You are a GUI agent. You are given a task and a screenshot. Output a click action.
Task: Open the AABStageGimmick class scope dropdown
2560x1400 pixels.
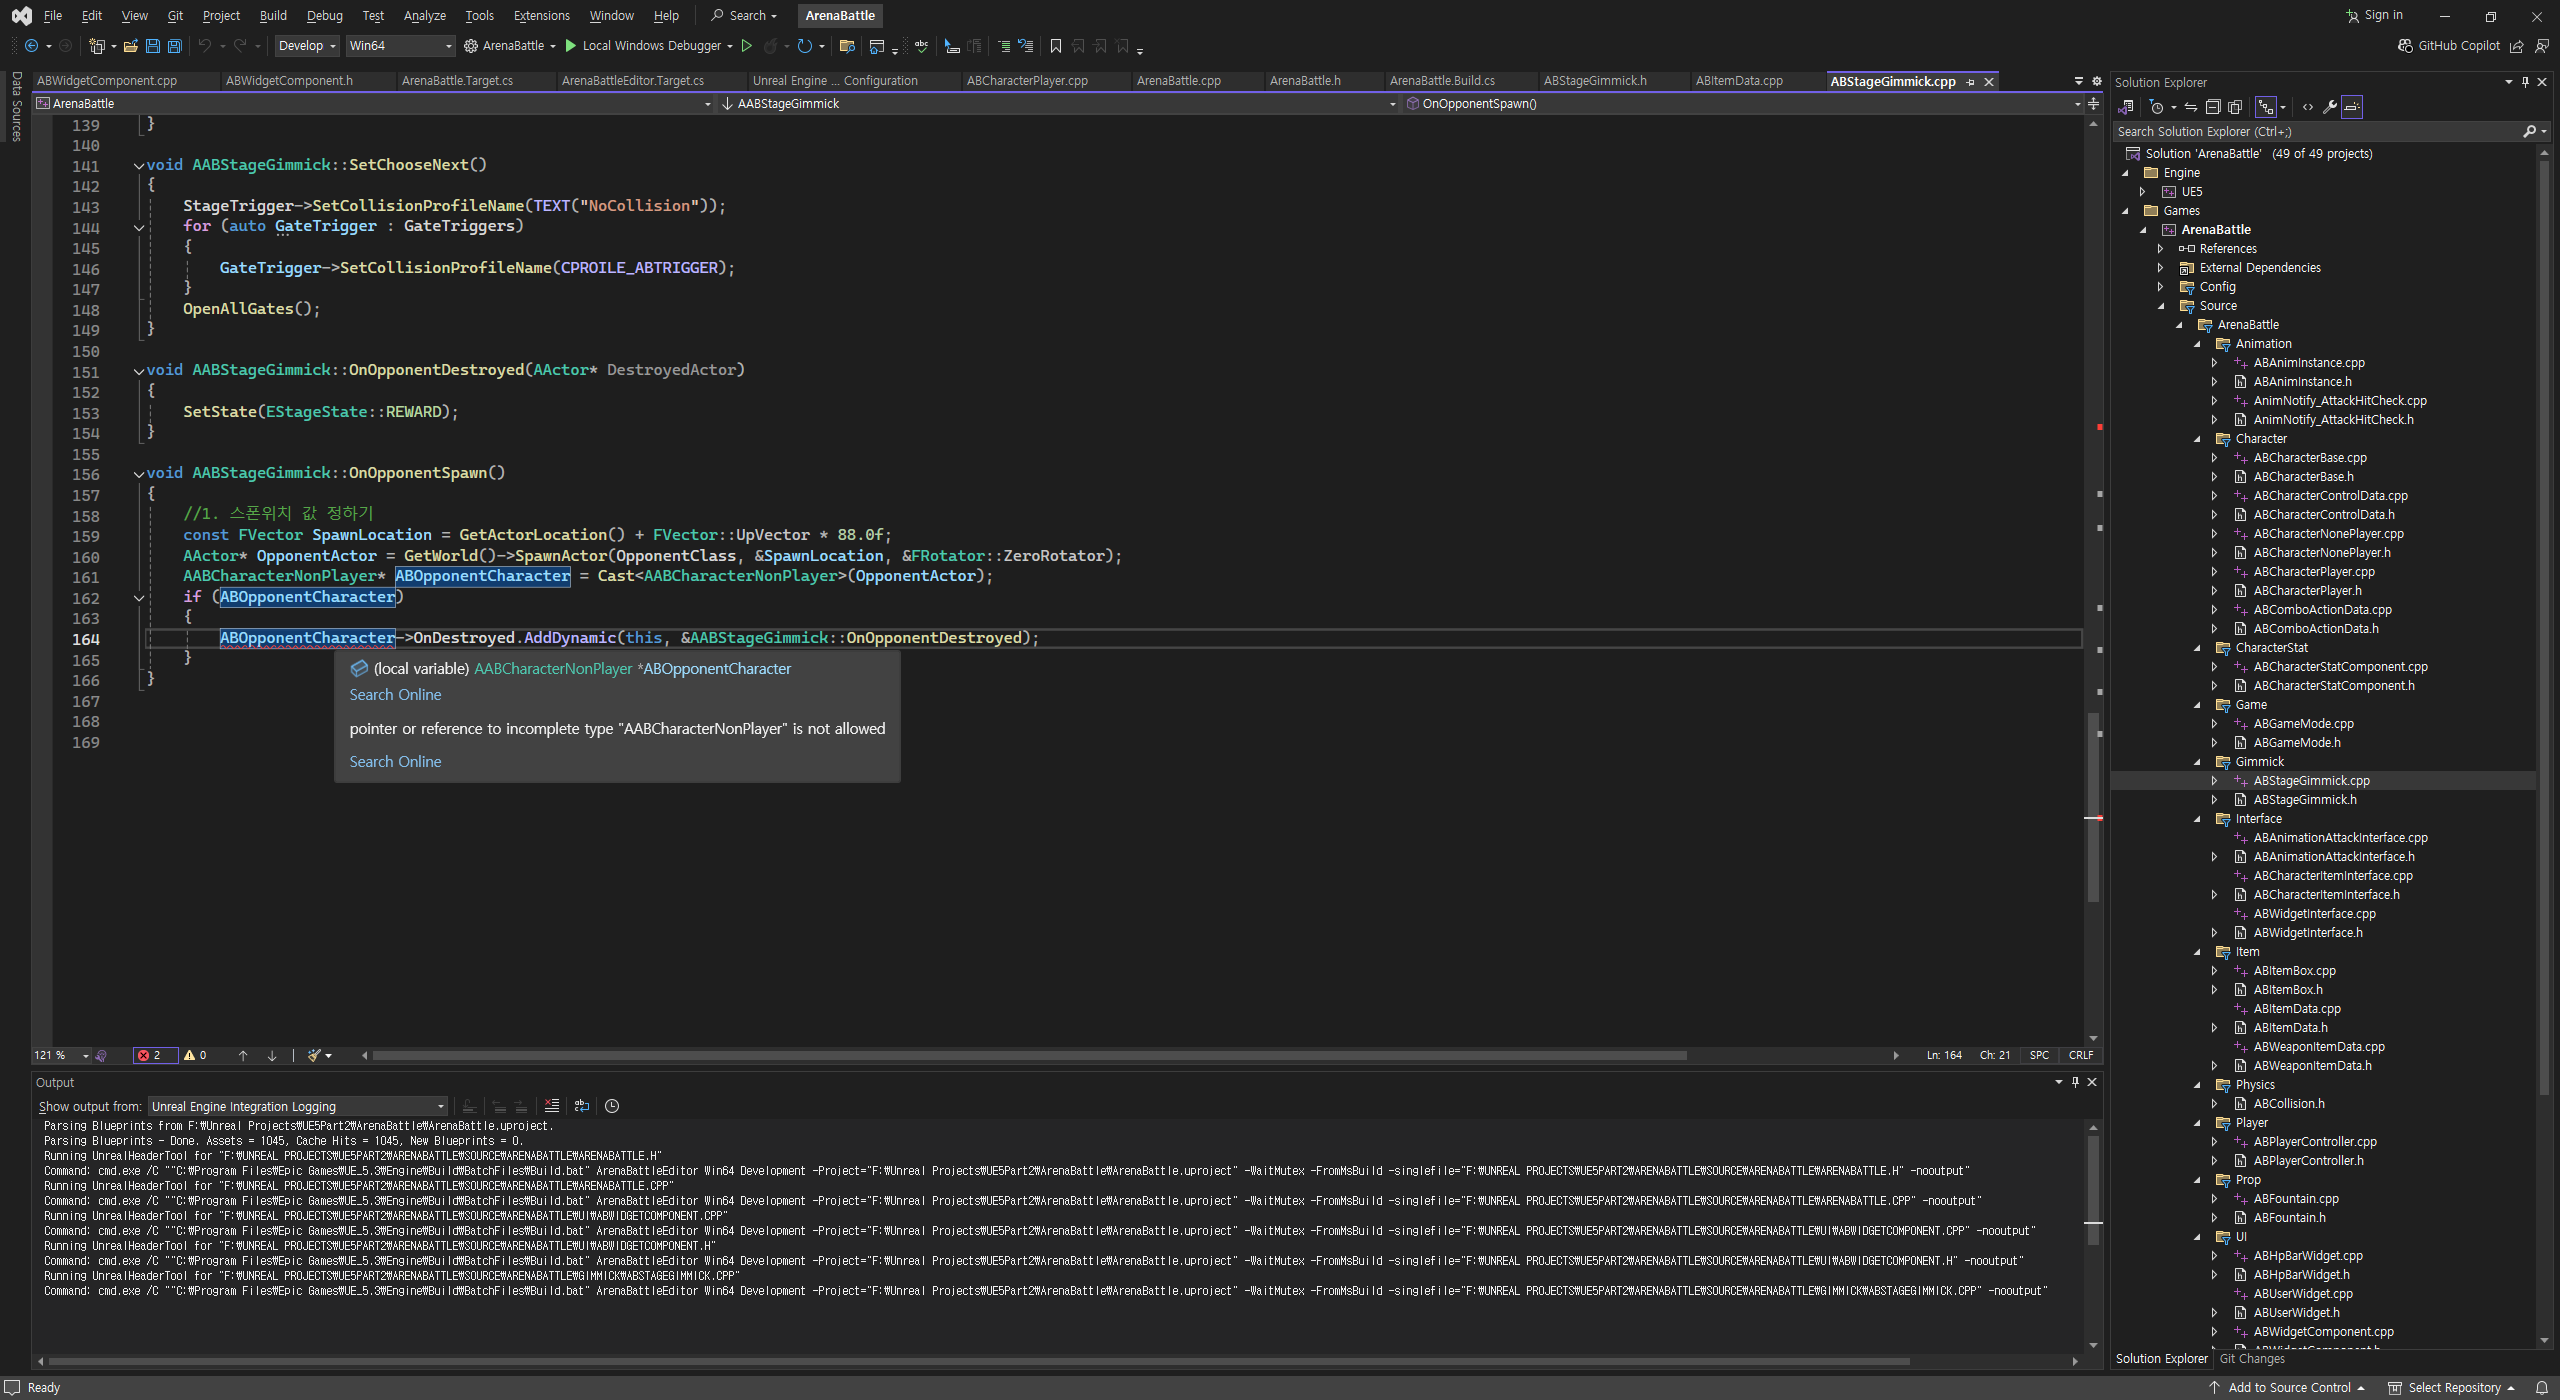[x=1058, y=104]
